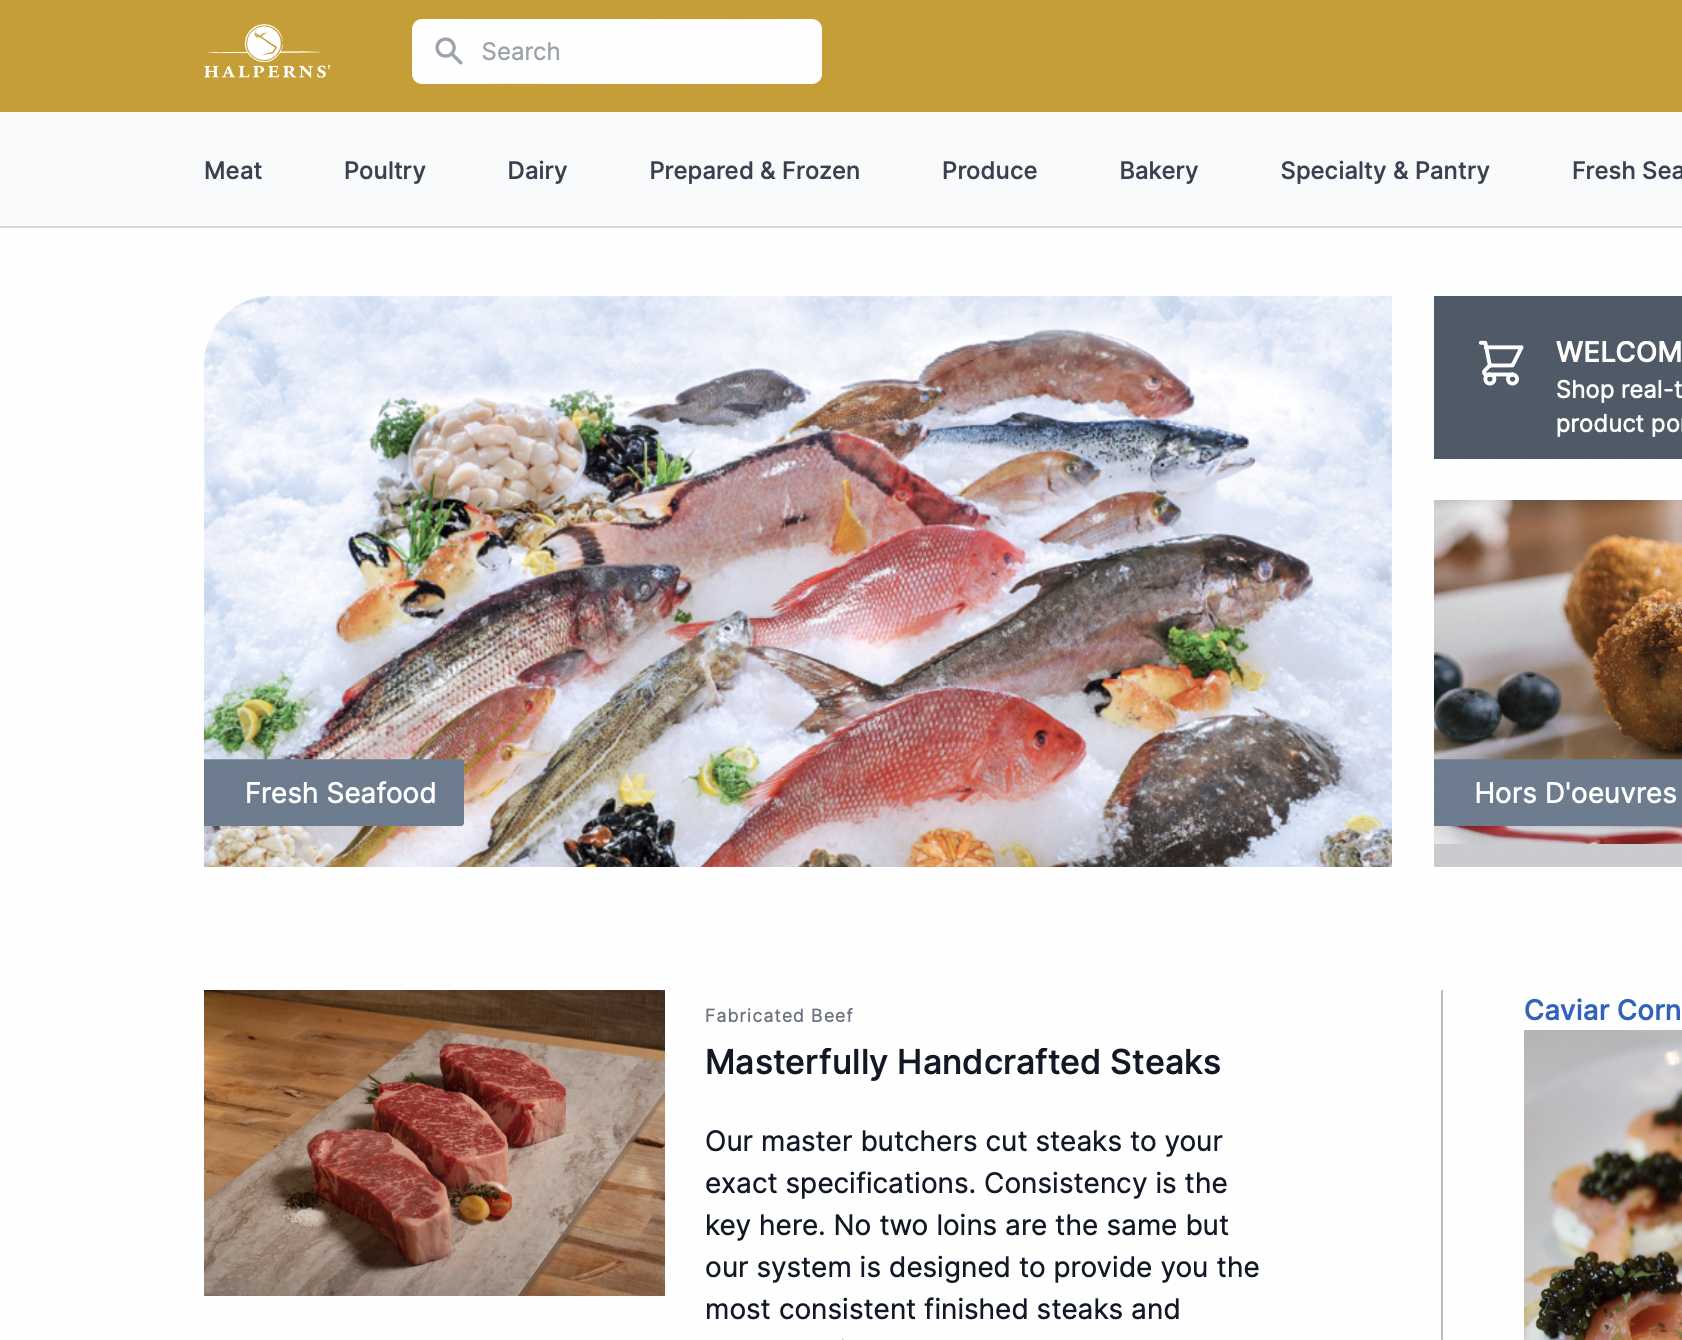Open the Meat category menu
Viewport: 1682px width, 1340px height.
233,171
